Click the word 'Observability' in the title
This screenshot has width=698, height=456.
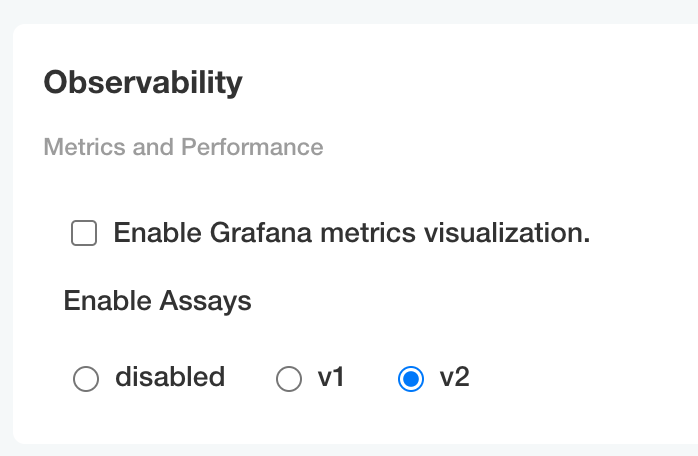point(143,82)
